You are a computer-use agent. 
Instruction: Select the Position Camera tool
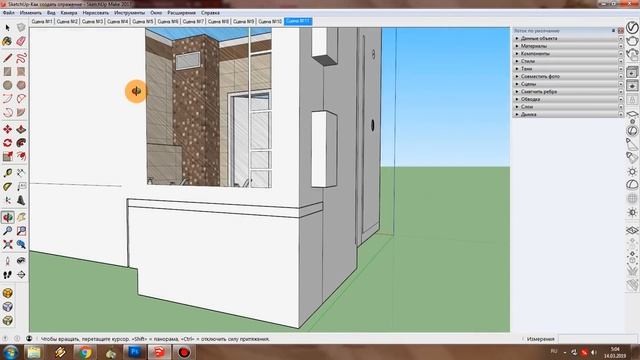tap(7, 261)
